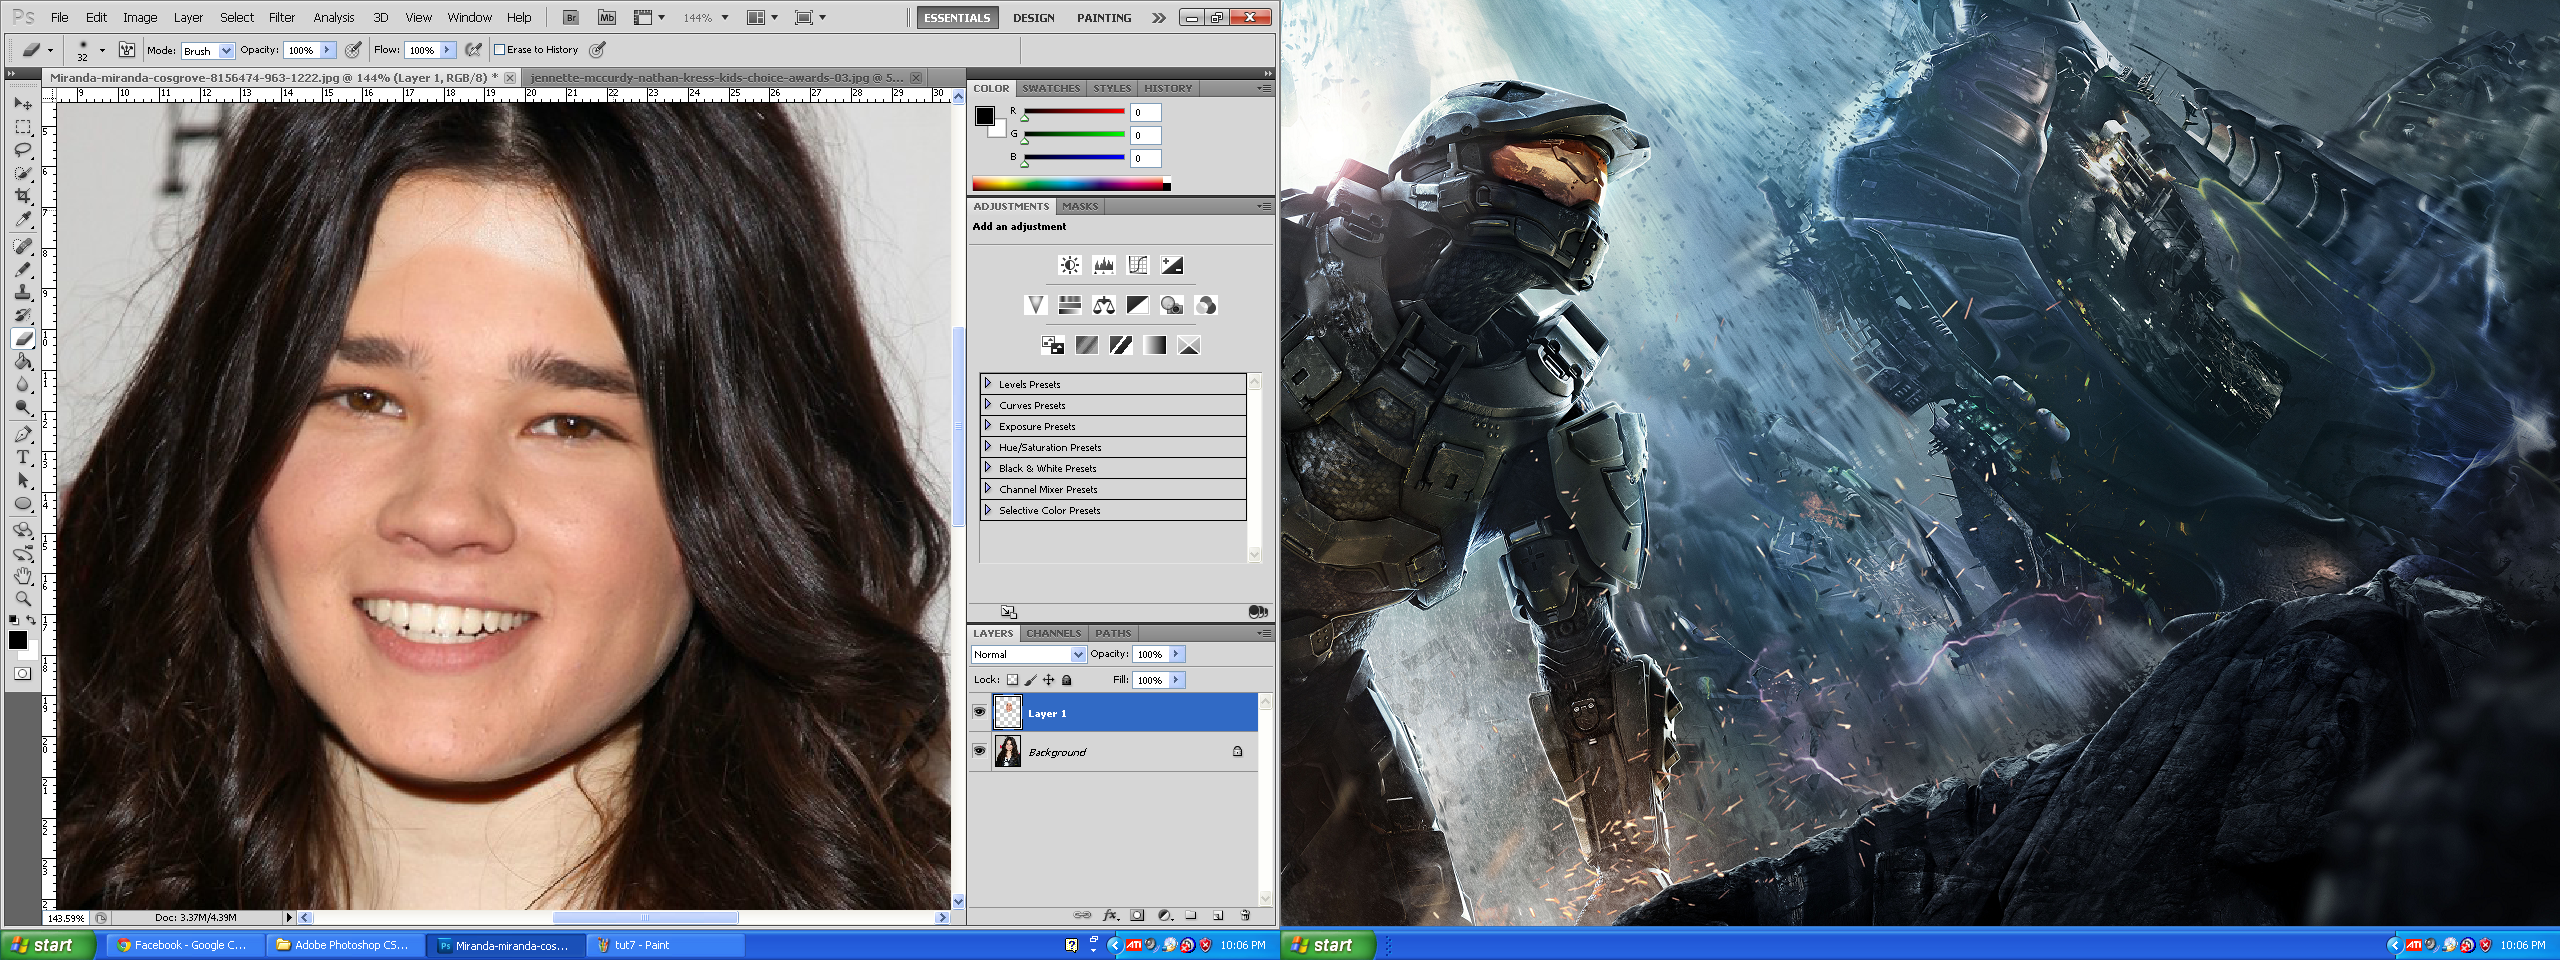The image size is (2560, 960).
Task: Add a Levels adjustment
Action: [x=1104, y=265]
